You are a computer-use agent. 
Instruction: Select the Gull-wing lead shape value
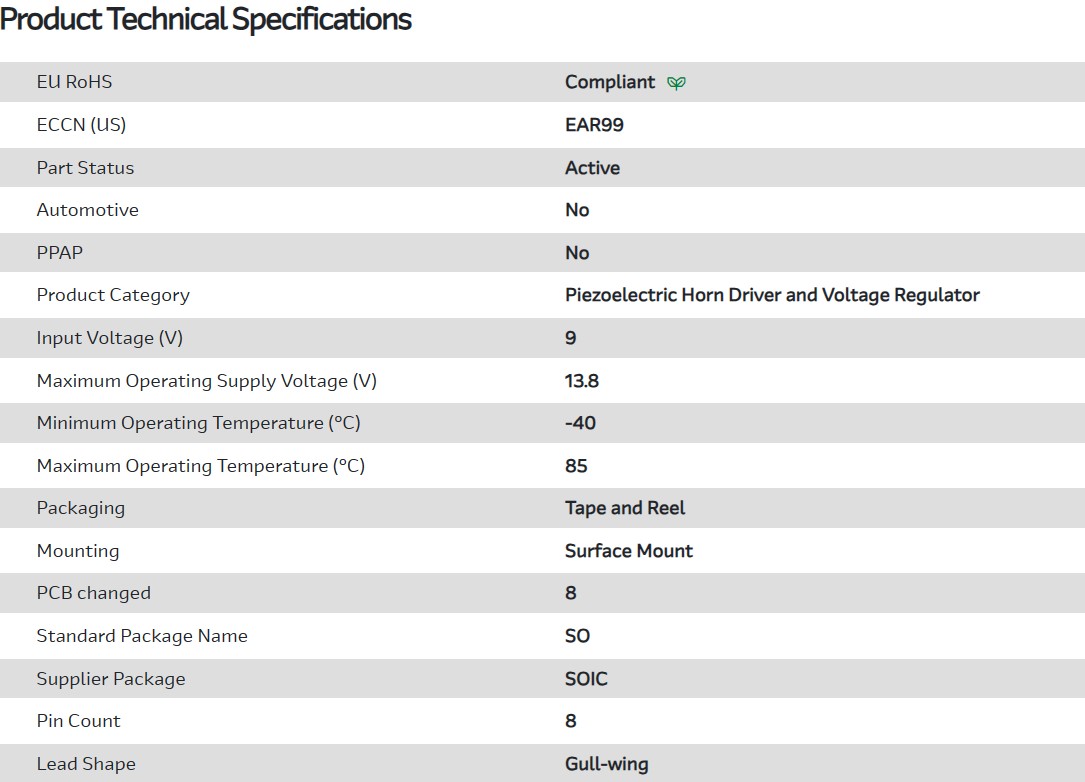(606, 764)
